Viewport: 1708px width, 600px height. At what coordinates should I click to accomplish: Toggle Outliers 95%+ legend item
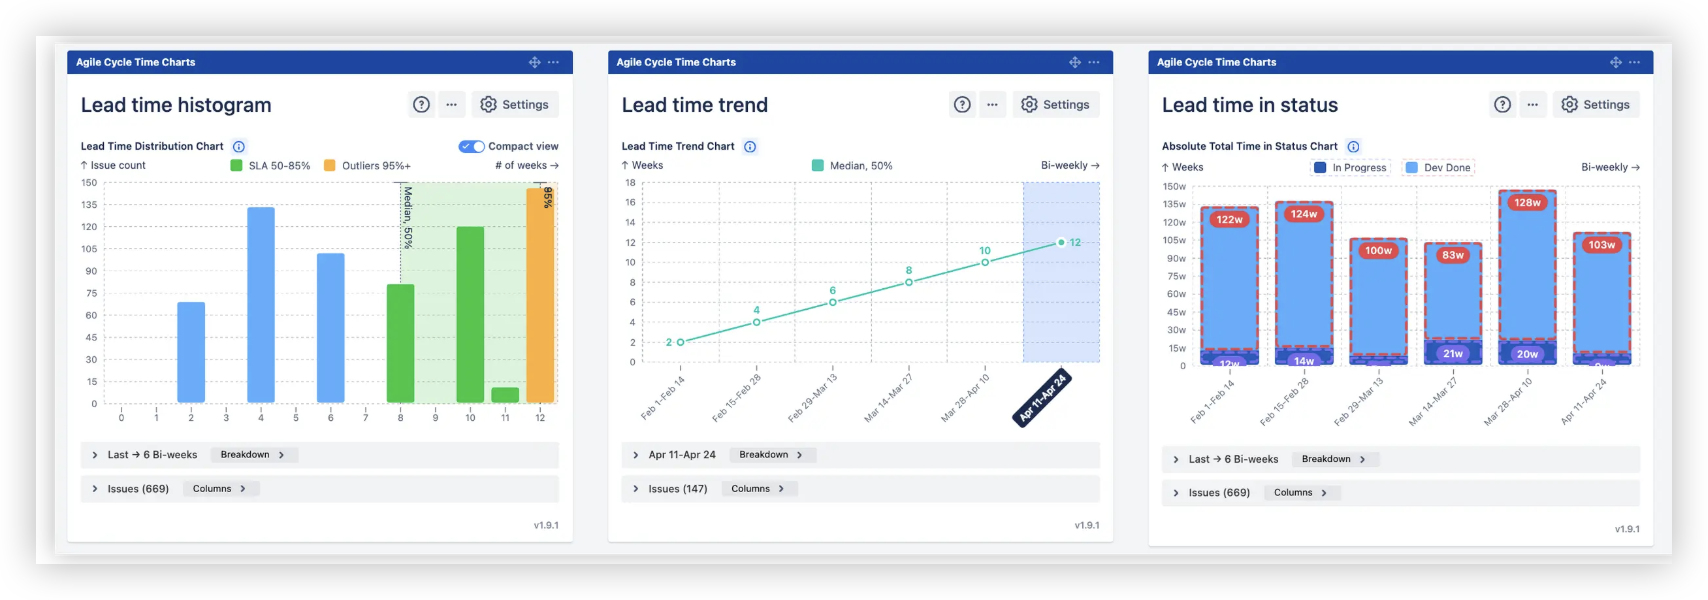click(x=367, y=165)
